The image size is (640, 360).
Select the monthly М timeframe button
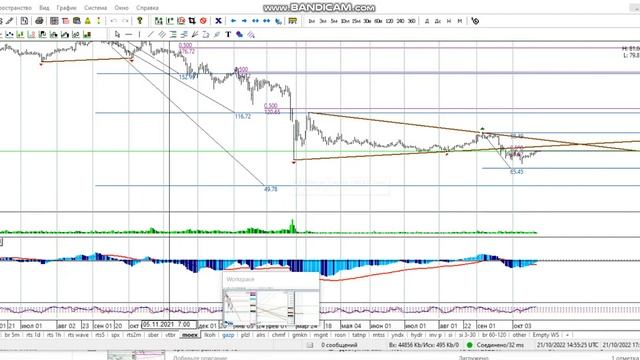pos(460,21)
